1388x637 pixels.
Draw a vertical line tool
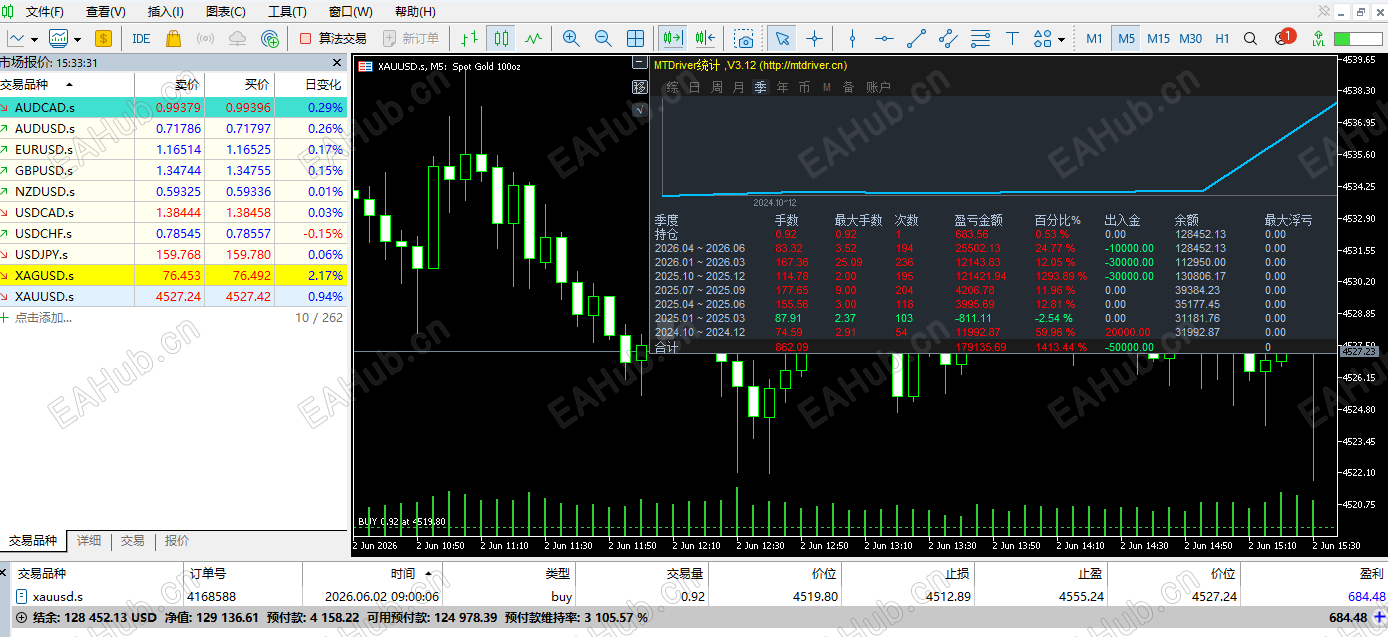pos(852,38)
